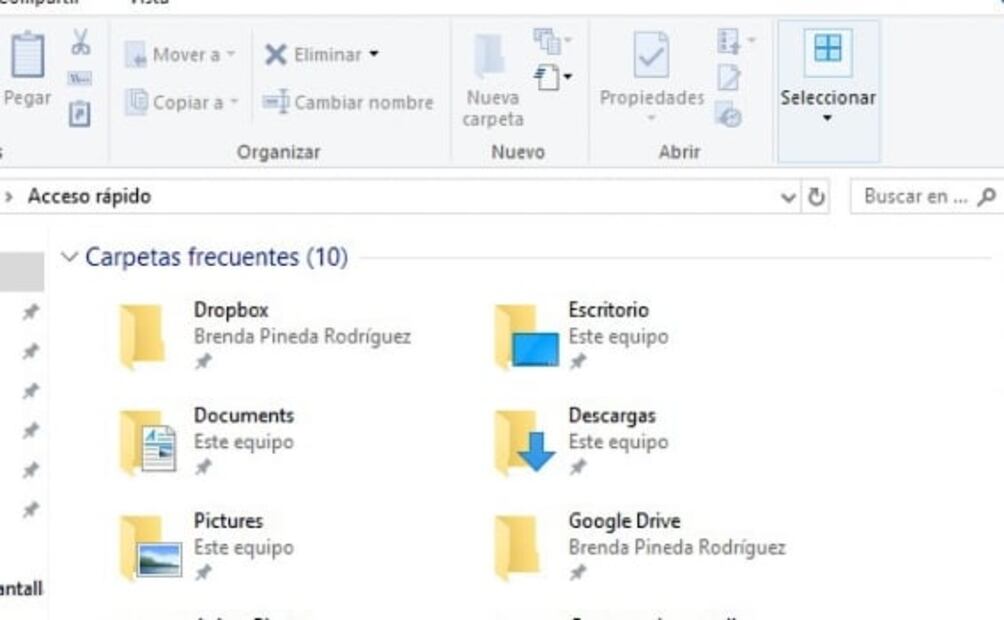
Task: Click the Cortar scissors icon
Action: (x=80, y=42)
